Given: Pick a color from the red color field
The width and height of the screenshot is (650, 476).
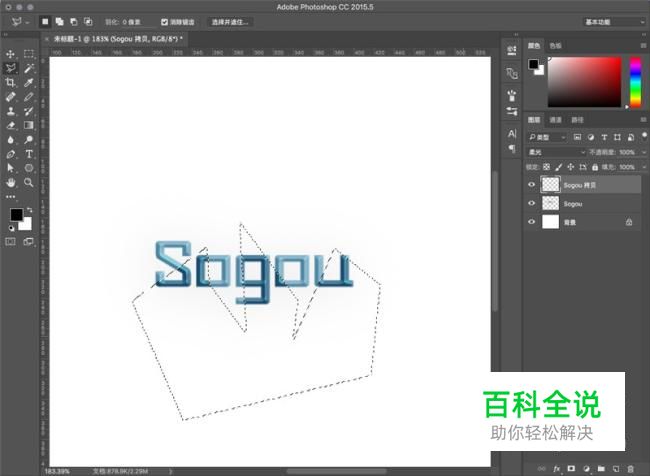Looking at the screenshot, I should 585,82.
